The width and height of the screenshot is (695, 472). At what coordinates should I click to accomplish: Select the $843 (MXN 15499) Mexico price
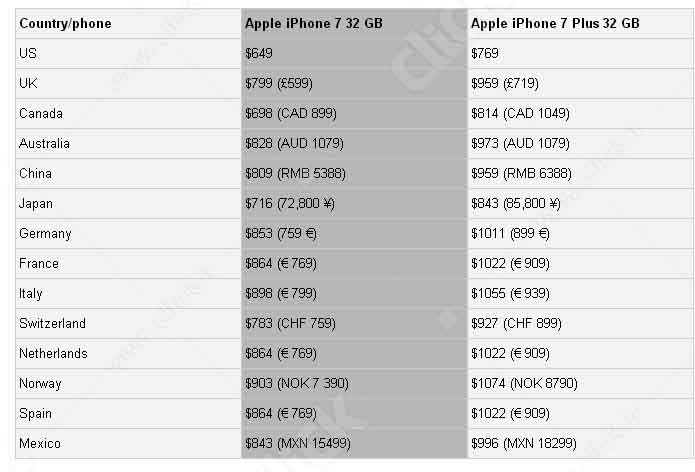coord(298,443)
